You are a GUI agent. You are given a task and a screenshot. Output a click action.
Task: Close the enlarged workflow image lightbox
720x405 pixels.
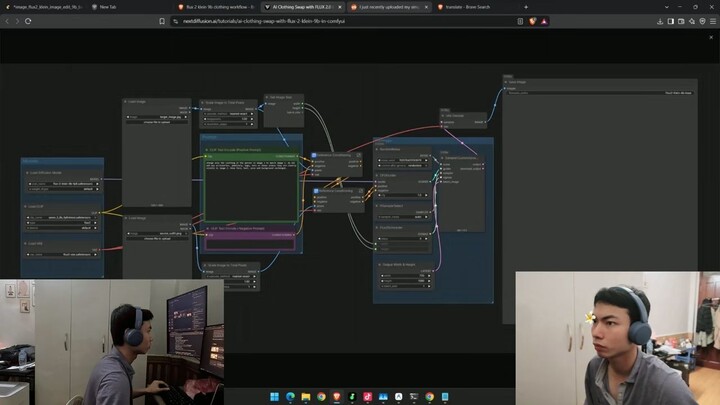[x=711, y=37]
